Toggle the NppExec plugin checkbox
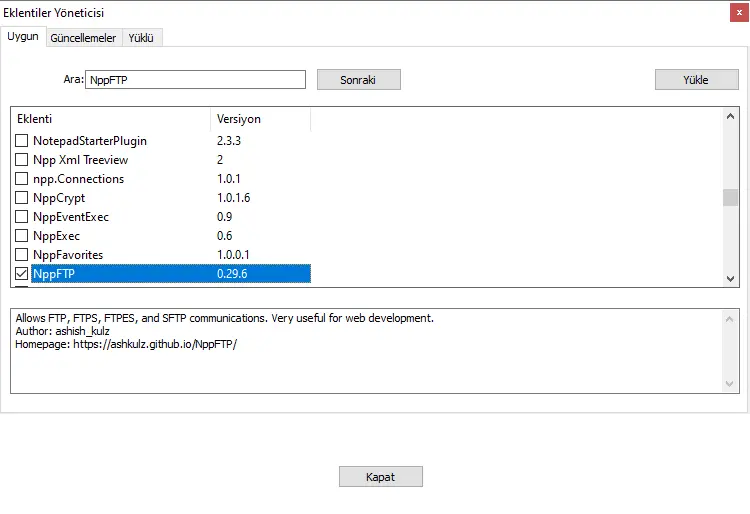This screenshot has width=750, height=514. (22, 236)
